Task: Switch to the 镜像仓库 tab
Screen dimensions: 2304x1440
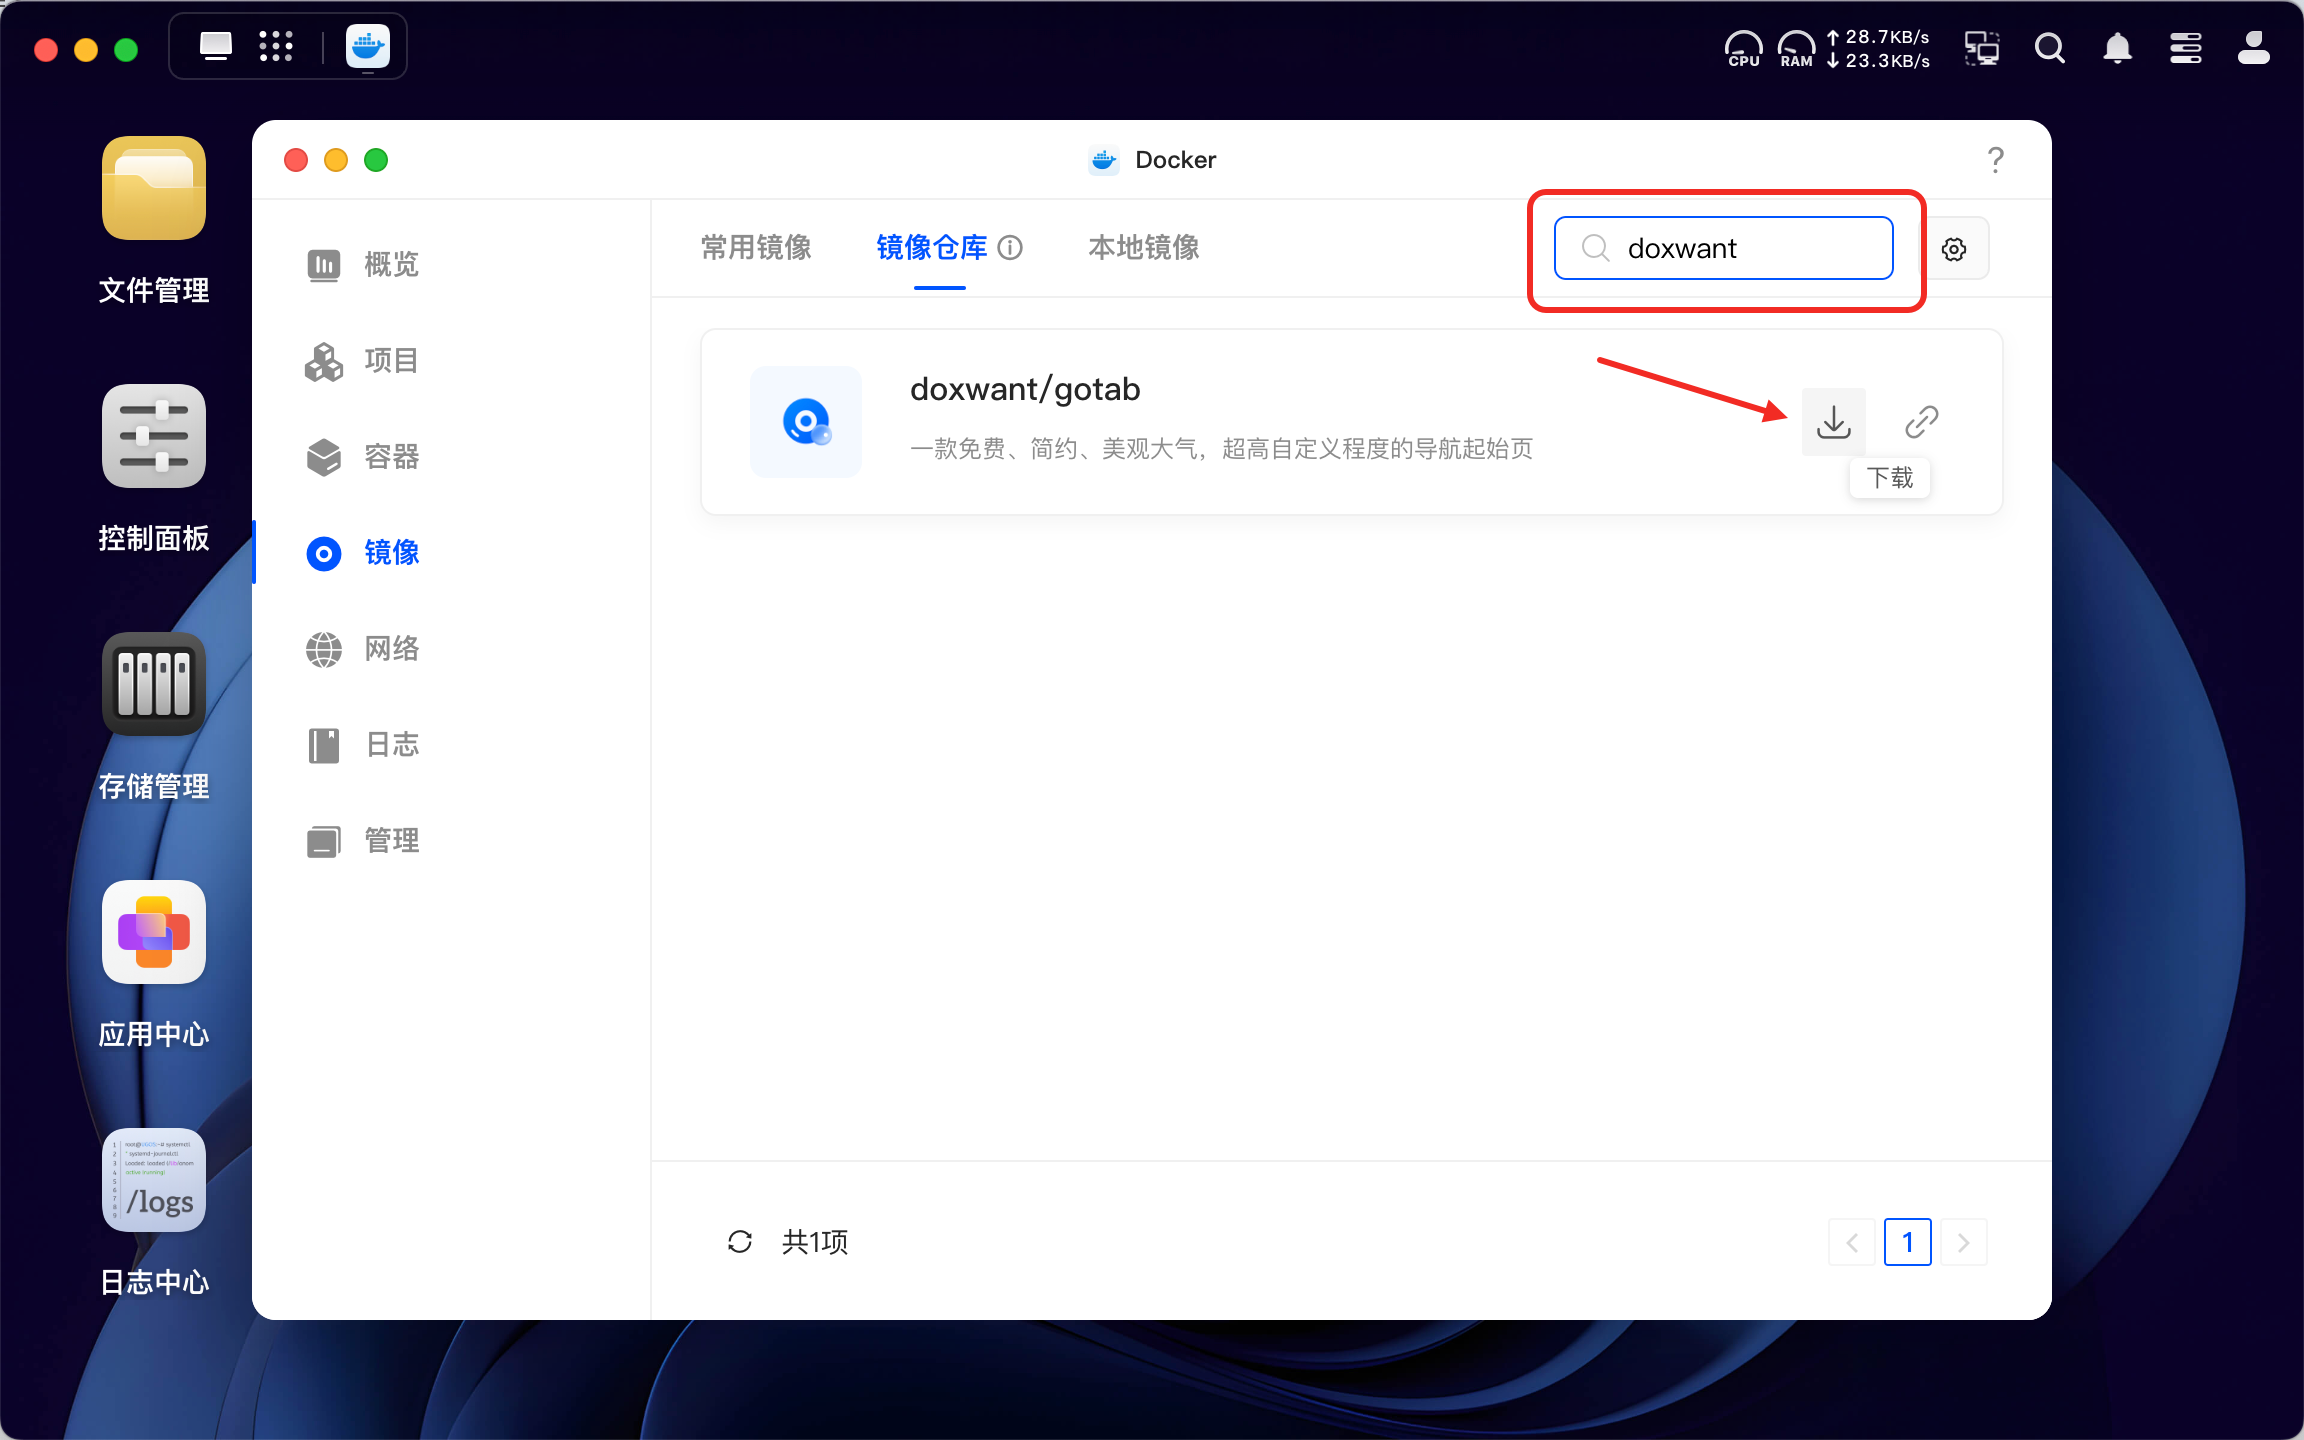Action: tap(931, 247)
